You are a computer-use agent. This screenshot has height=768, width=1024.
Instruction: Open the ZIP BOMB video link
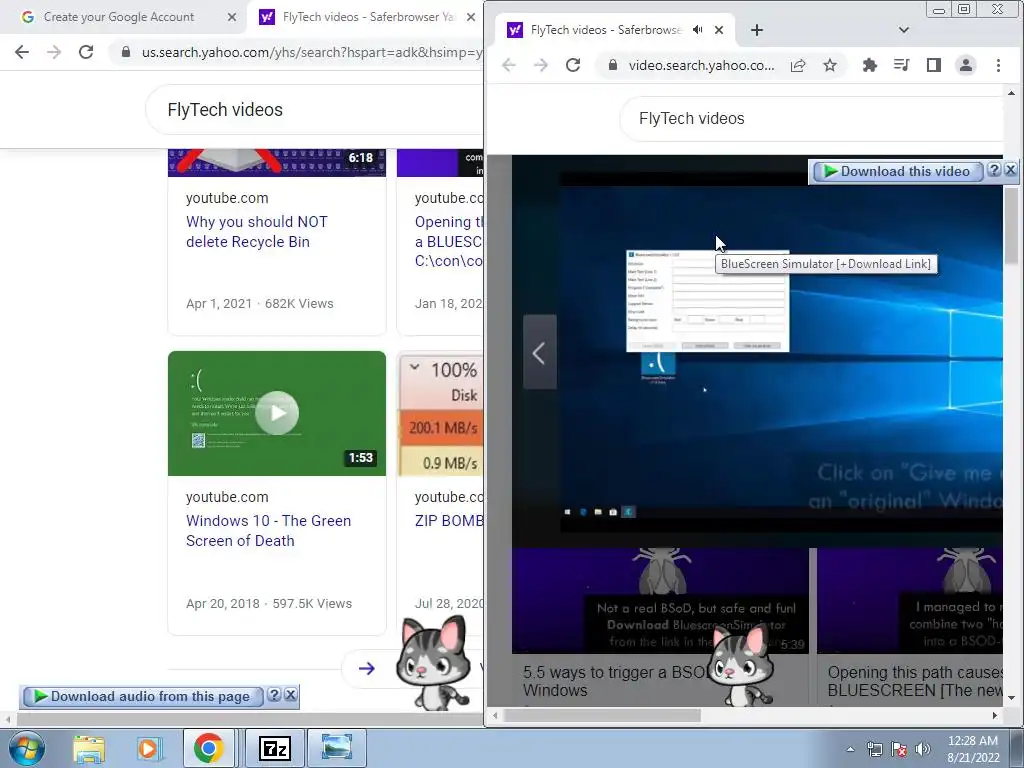[x=449, y=520]
